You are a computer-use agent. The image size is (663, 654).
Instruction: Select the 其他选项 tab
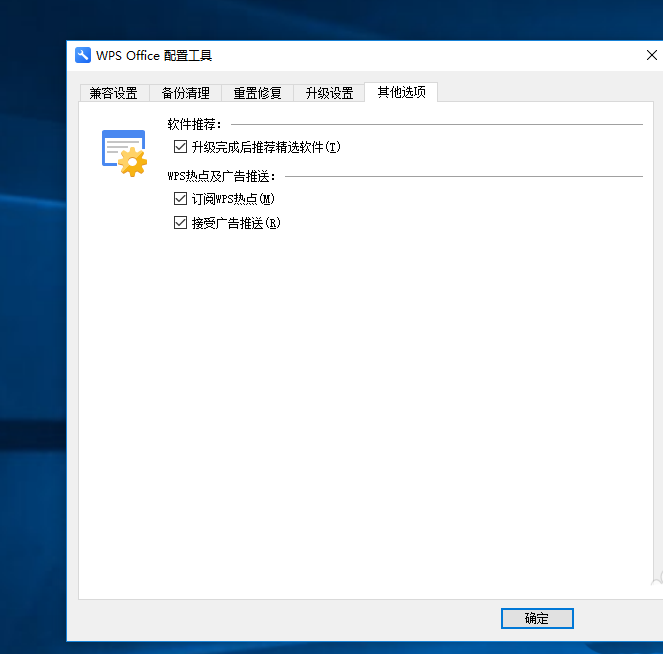click(x=401, y=92)
